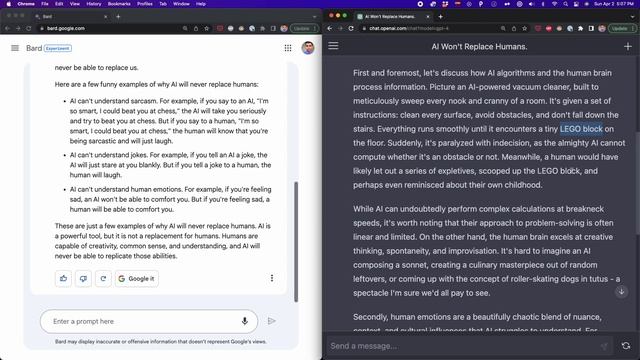Close AI Won't Replace Humans tab
The height and width of the screenshot is (360, 640).
(428, 17)
